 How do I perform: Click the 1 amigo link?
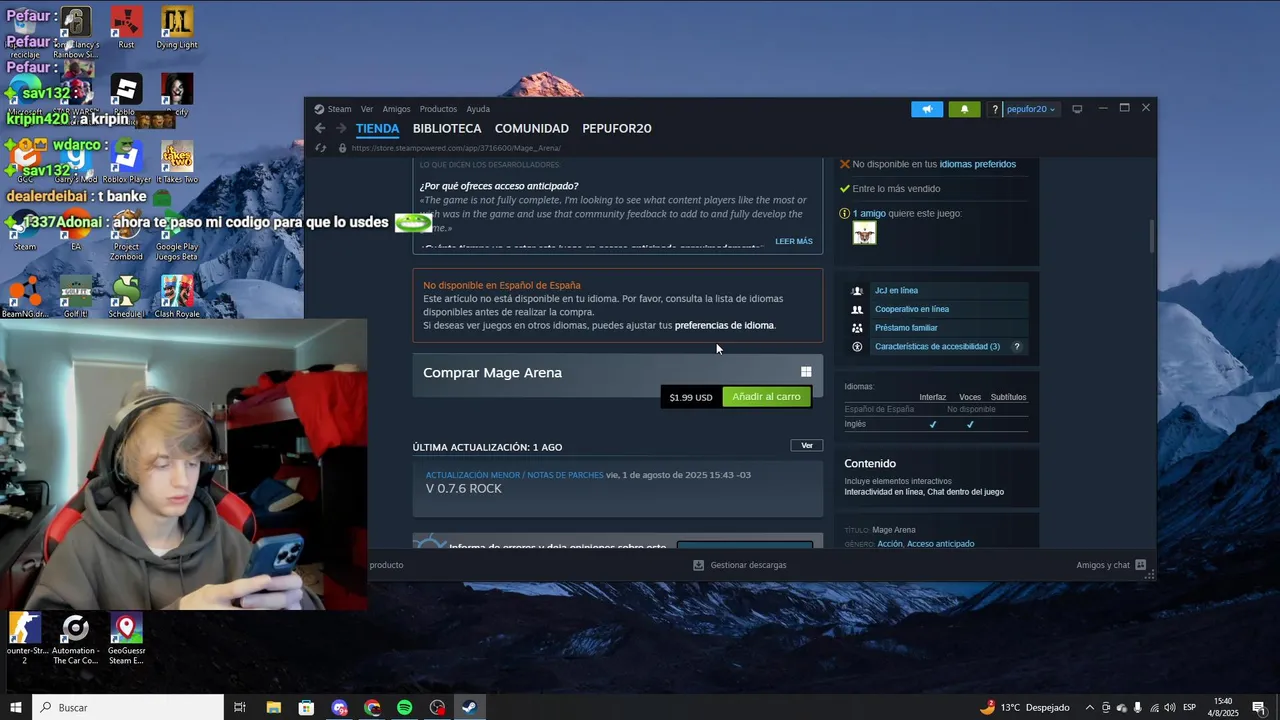(x=870, y=213)
